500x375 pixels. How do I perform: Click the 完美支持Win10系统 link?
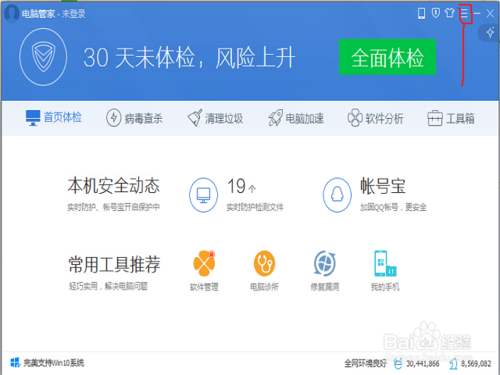(x=54, y=363)
